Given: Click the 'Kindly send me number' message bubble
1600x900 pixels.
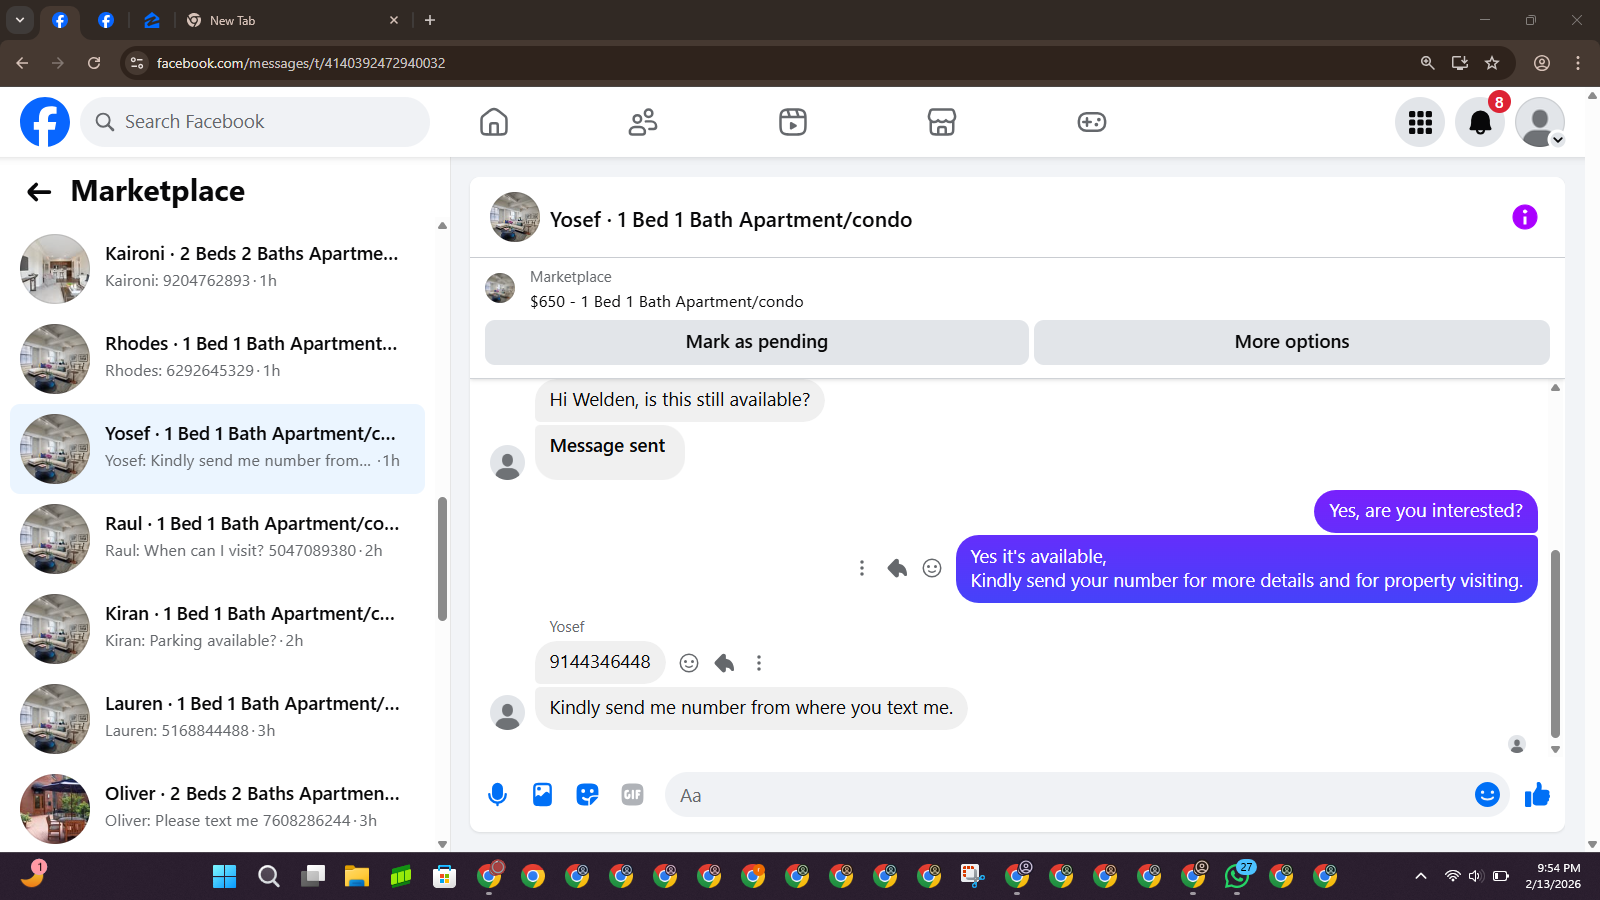Looking at the screenshot, I should point(751,708).
